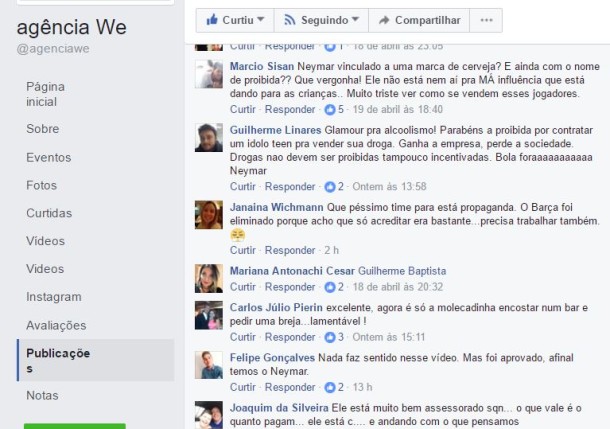Viewport: 610px width, 429px height.
Task: Click the like reaction icon on Marcio Sisan's comment
Action: [x=330, y=110]
